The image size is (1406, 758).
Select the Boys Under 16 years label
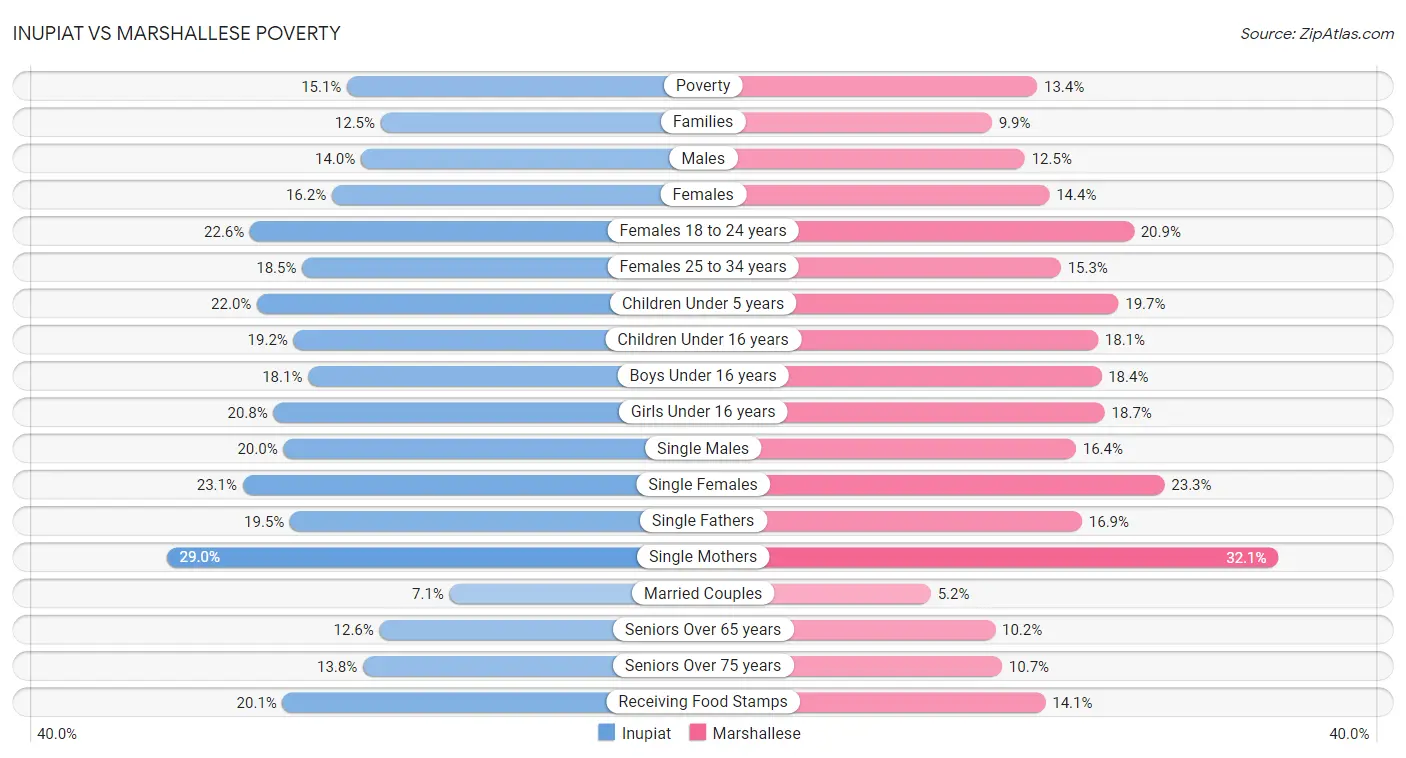[x=703, y=375]
